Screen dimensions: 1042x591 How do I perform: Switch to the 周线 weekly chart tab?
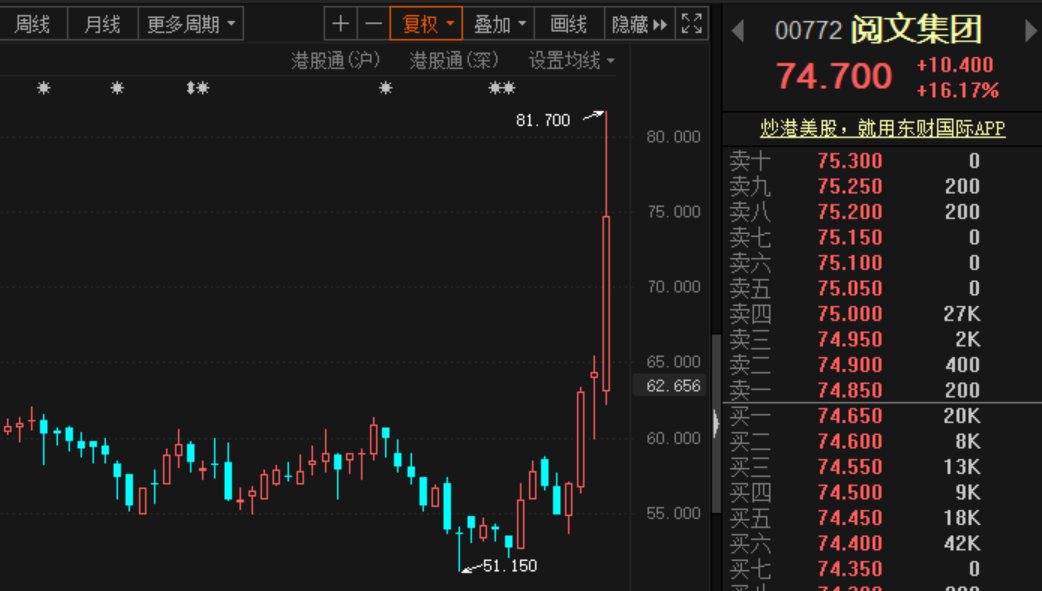pos(33,23)
